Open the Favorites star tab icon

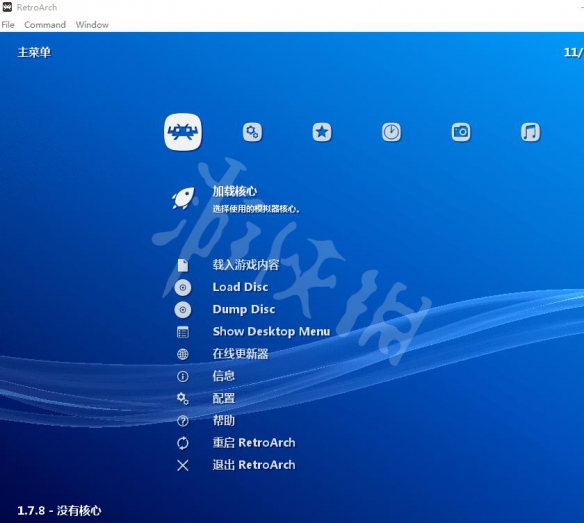[x=322, y=132]
